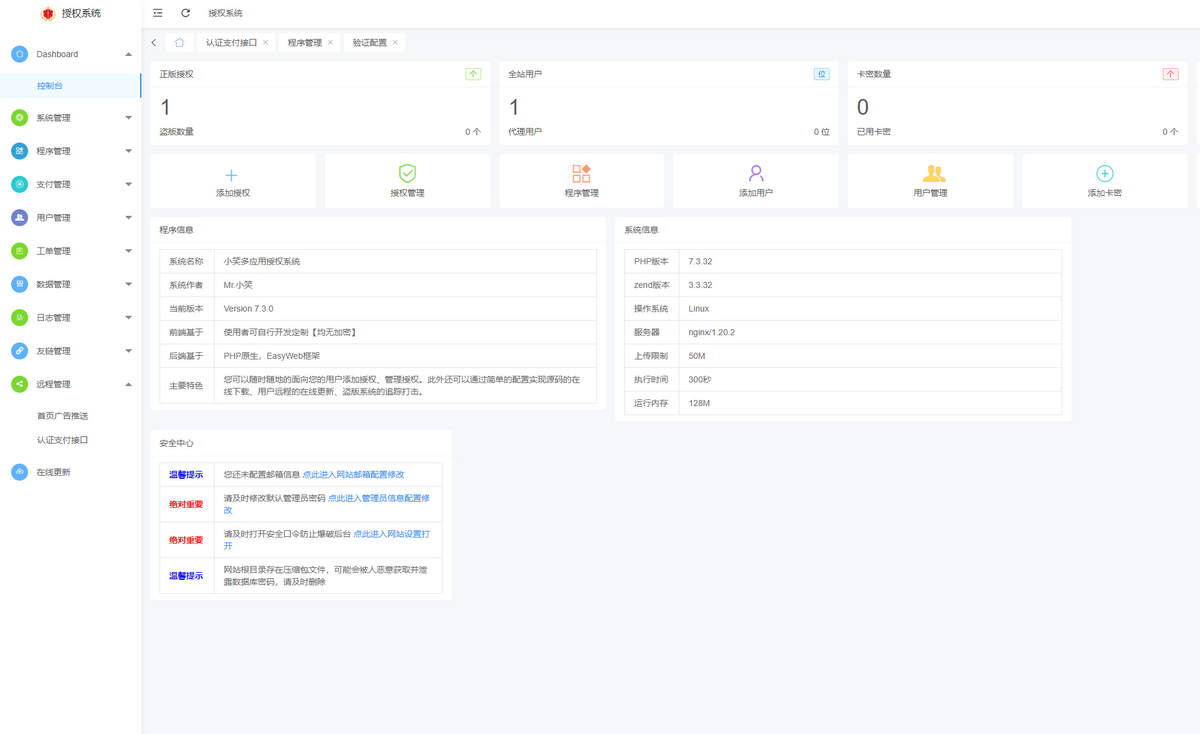Click the 在线更新 menu label
1200x734 pixels.
pos(54,472)
